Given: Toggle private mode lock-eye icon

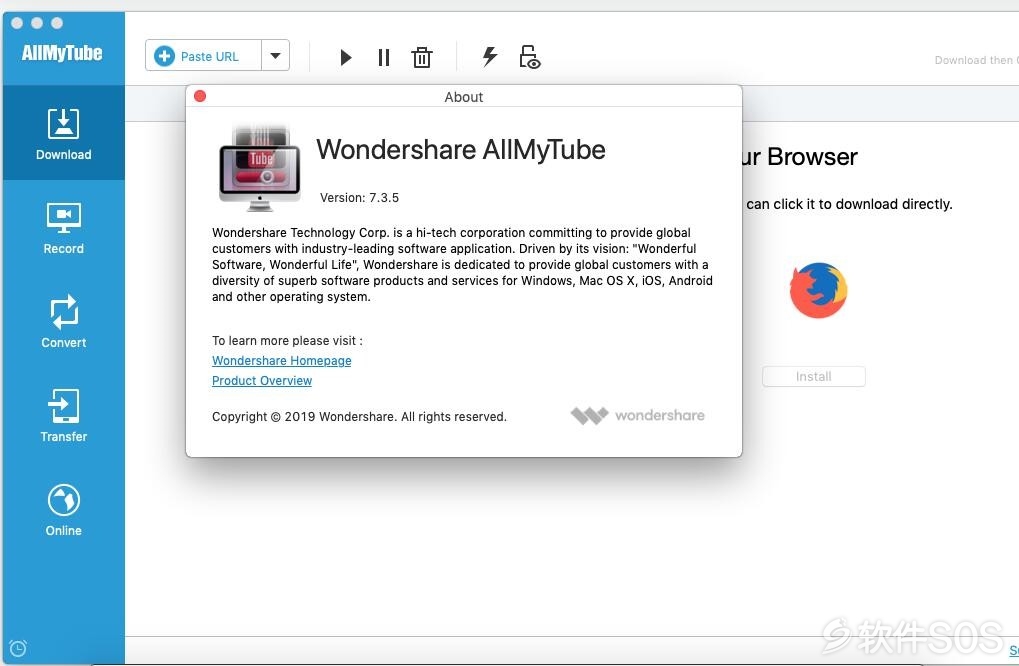Looking at the screenshot, I should pyautogui.click(x=530, y=57).
